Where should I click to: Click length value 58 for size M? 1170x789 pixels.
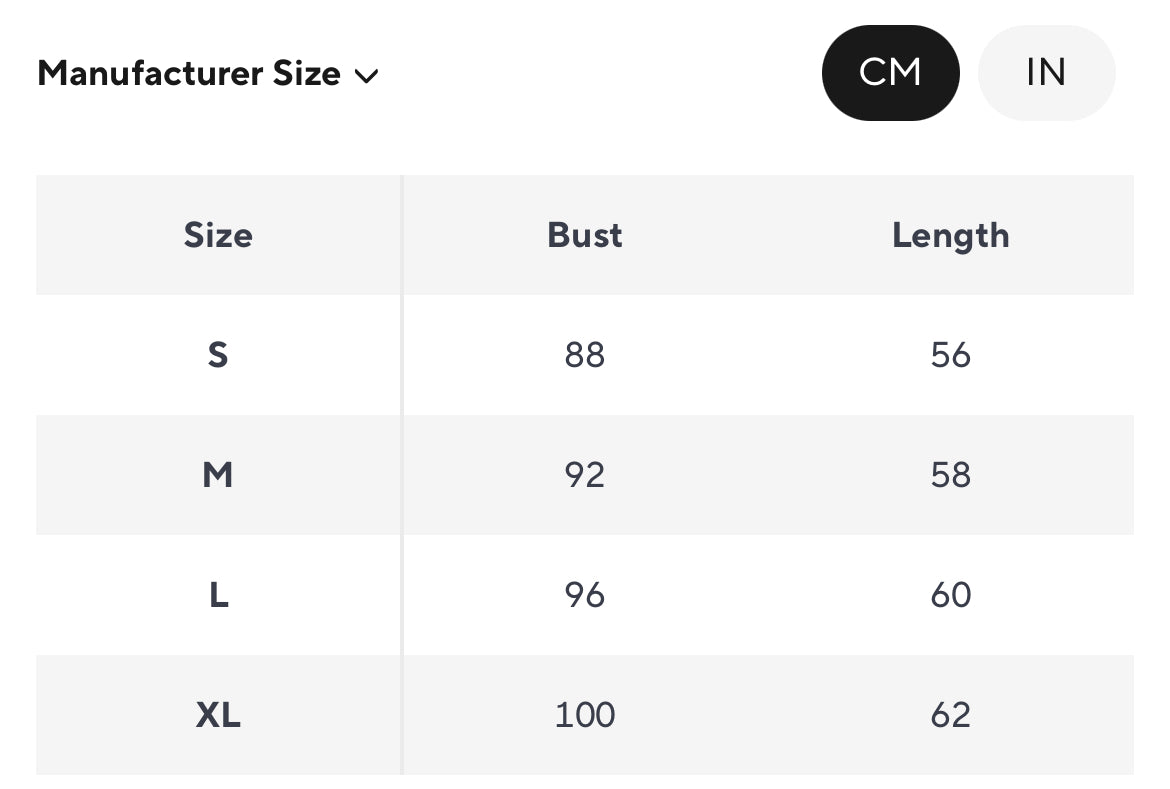(950, 475)
